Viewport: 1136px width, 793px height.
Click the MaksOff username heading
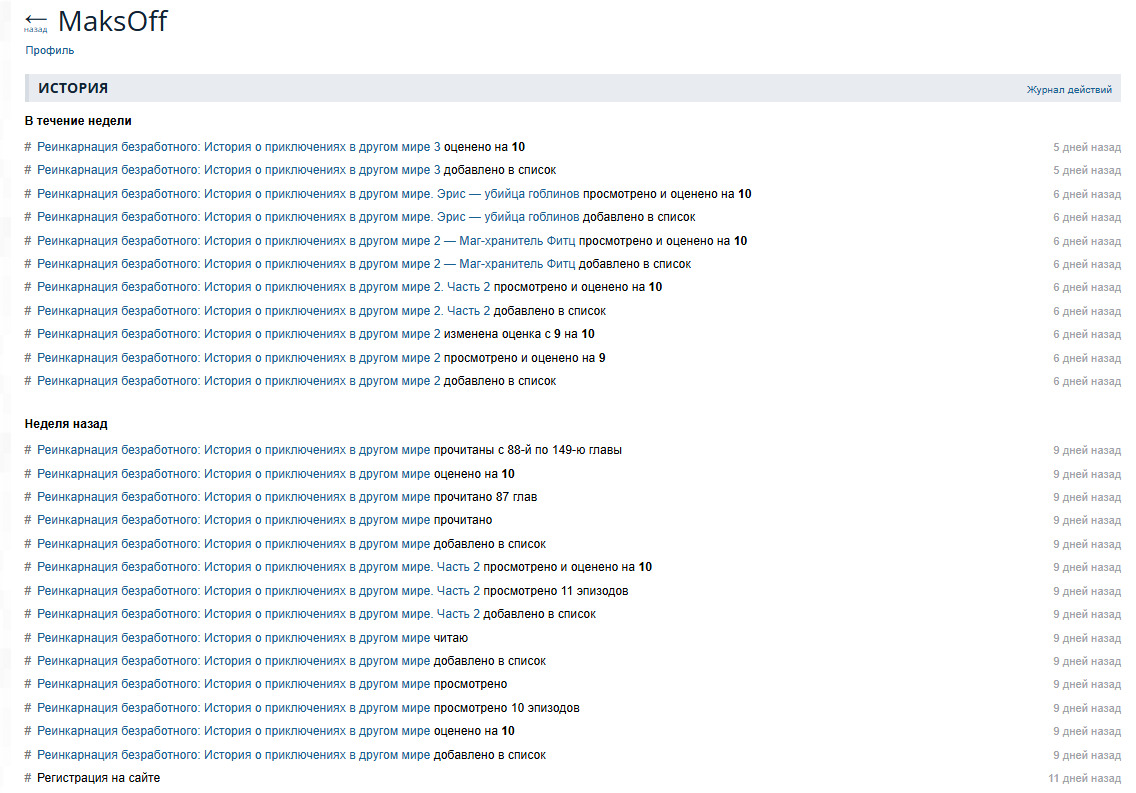(112, 21)
